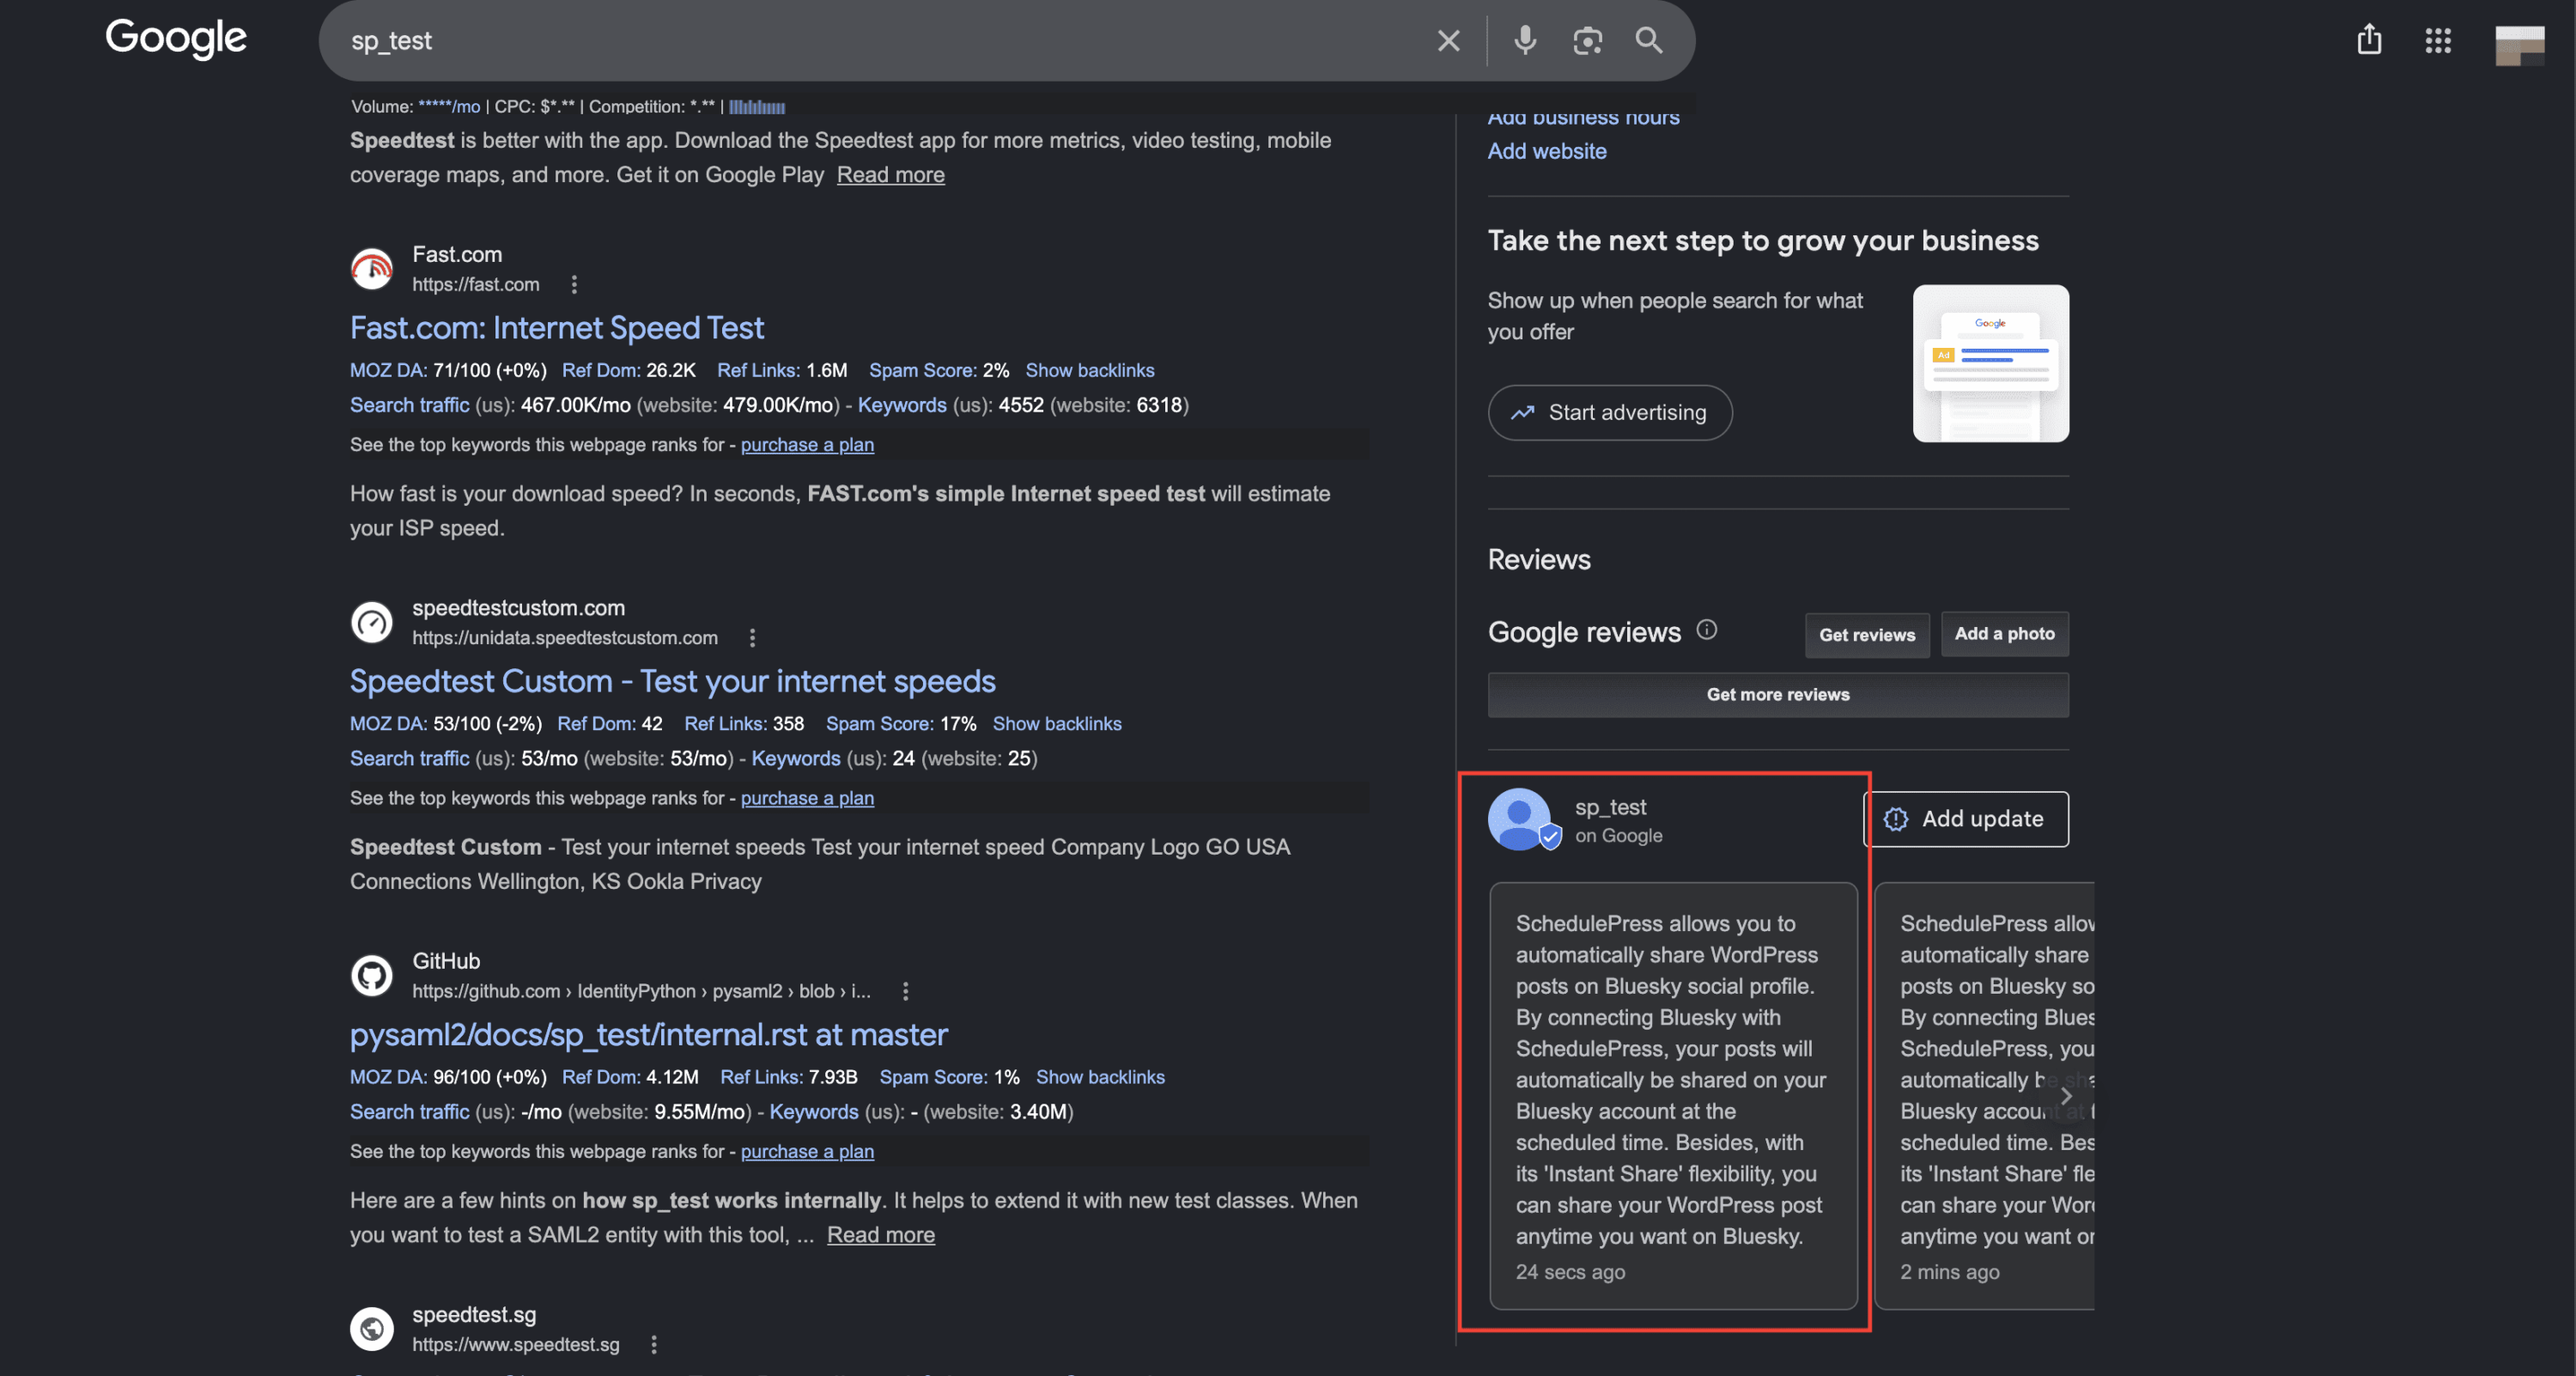This screenshot has height=1376, width=2576.
Task: Start voice search with microphone icon
Action: pos(1525,41)
